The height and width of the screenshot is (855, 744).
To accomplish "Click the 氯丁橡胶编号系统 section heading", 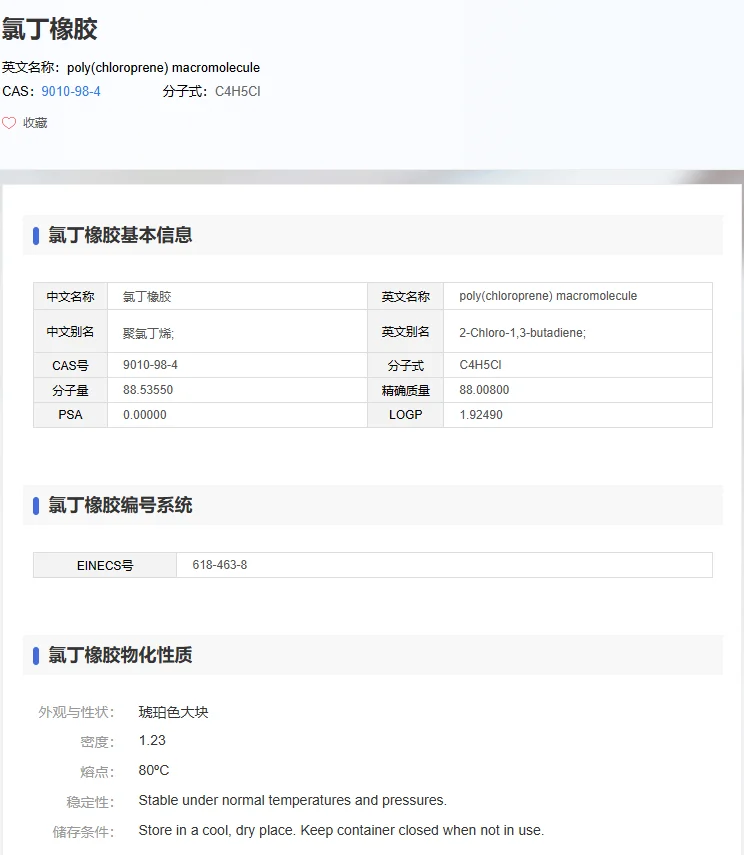I will [121, 505].
